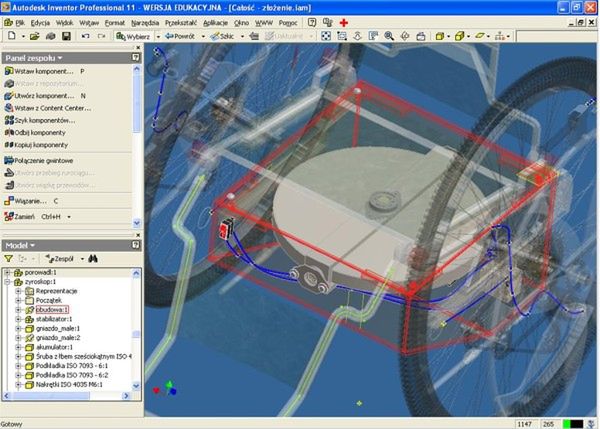This screenshot has width=600, height=429.
Task: Open the Pomoc menu
Action: [288, 23]
